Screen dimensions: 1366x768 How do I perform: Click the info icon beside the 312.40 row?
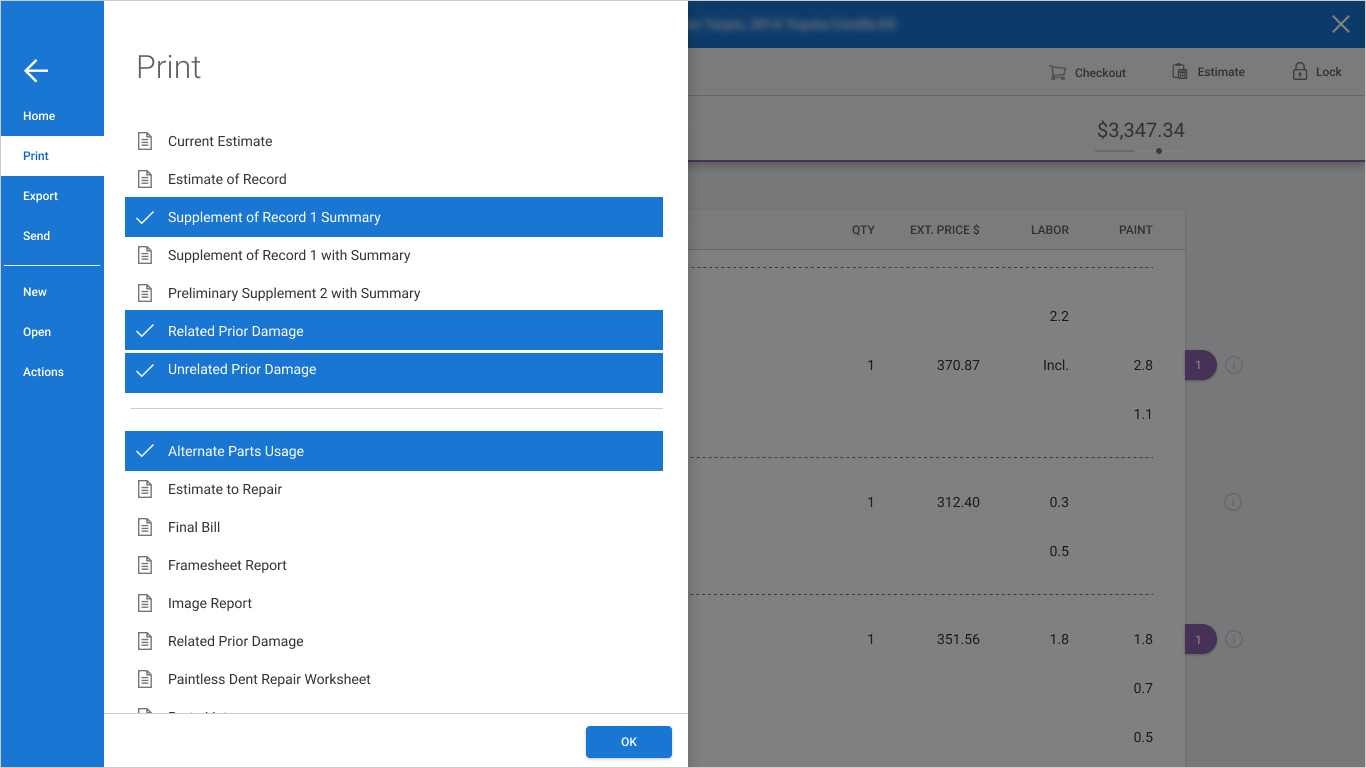tap(1233, 502)
